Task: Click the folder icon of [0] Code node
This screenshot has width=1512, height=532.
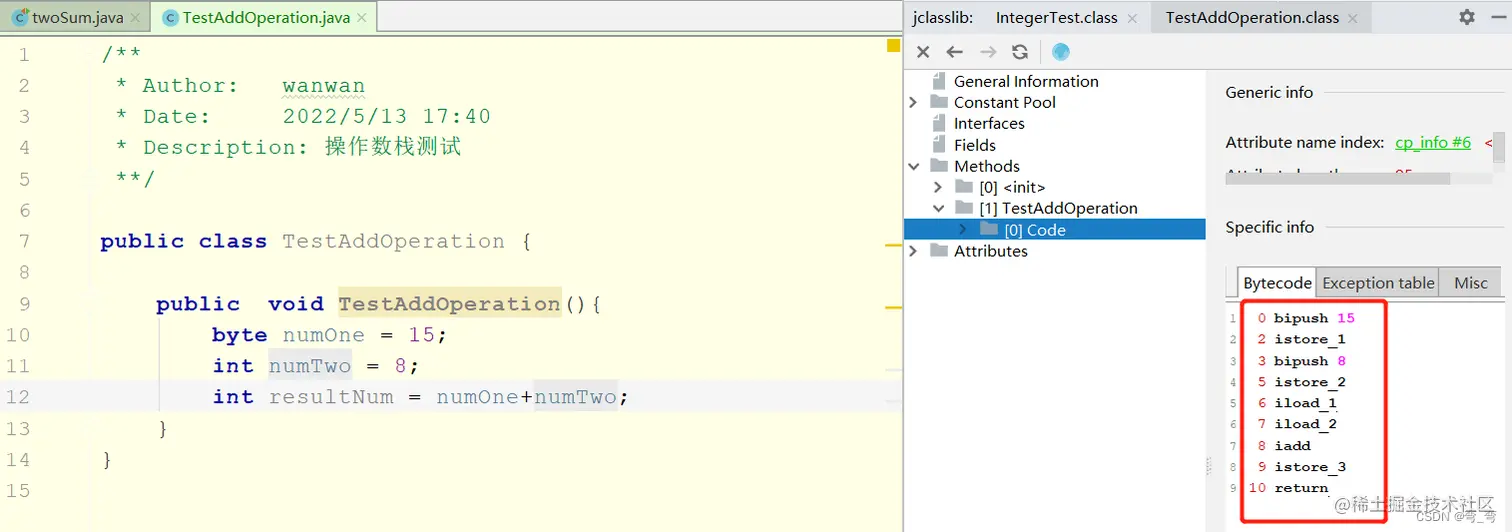Action: (988, 230)
